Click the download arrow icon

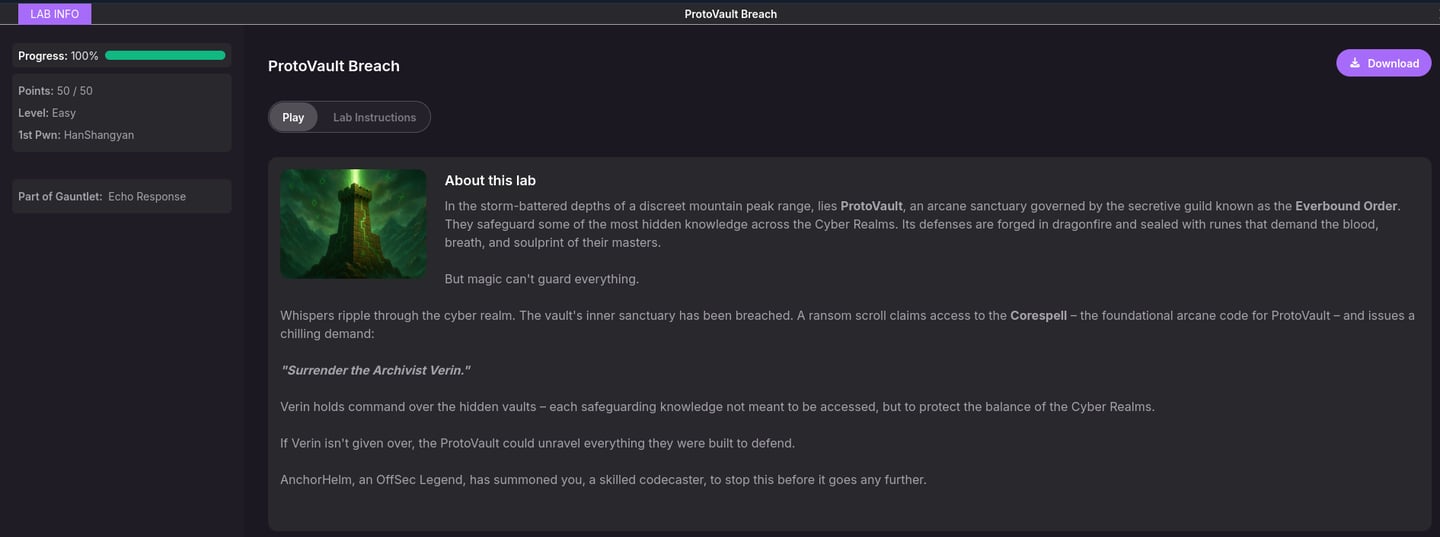click(1355, 63)
